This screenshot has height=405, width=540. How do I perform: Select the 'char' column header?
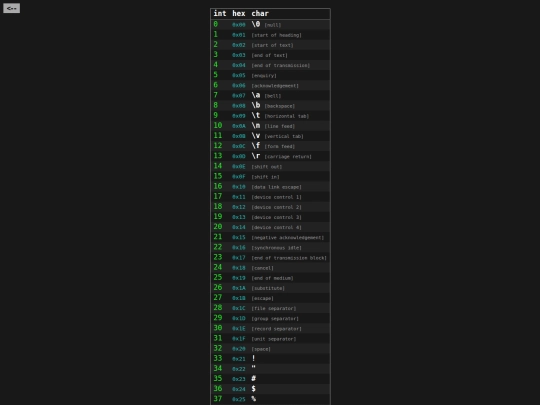tap(260, 13)
